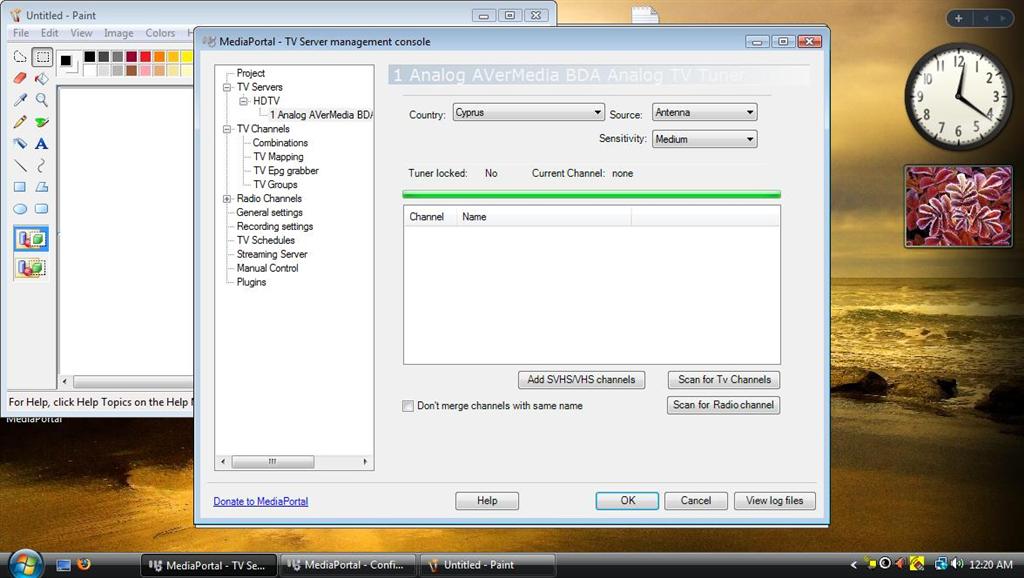Click the Name column header in channel list
This screenshot has width=1024, height=578.
coord(544,217)
